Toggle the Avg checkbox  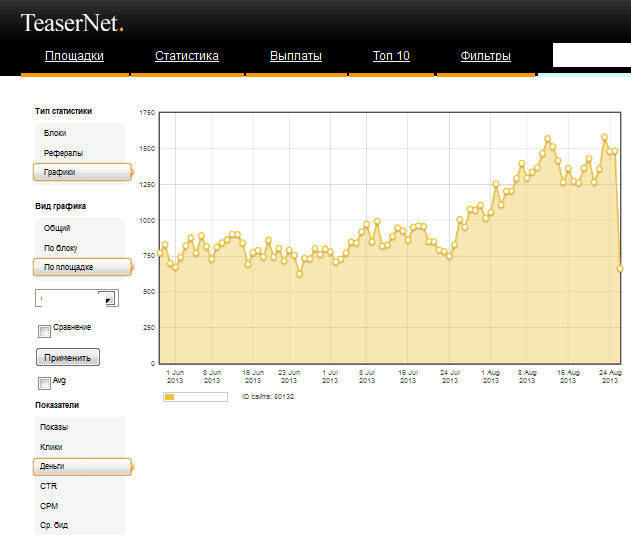[x=44, y=383]
